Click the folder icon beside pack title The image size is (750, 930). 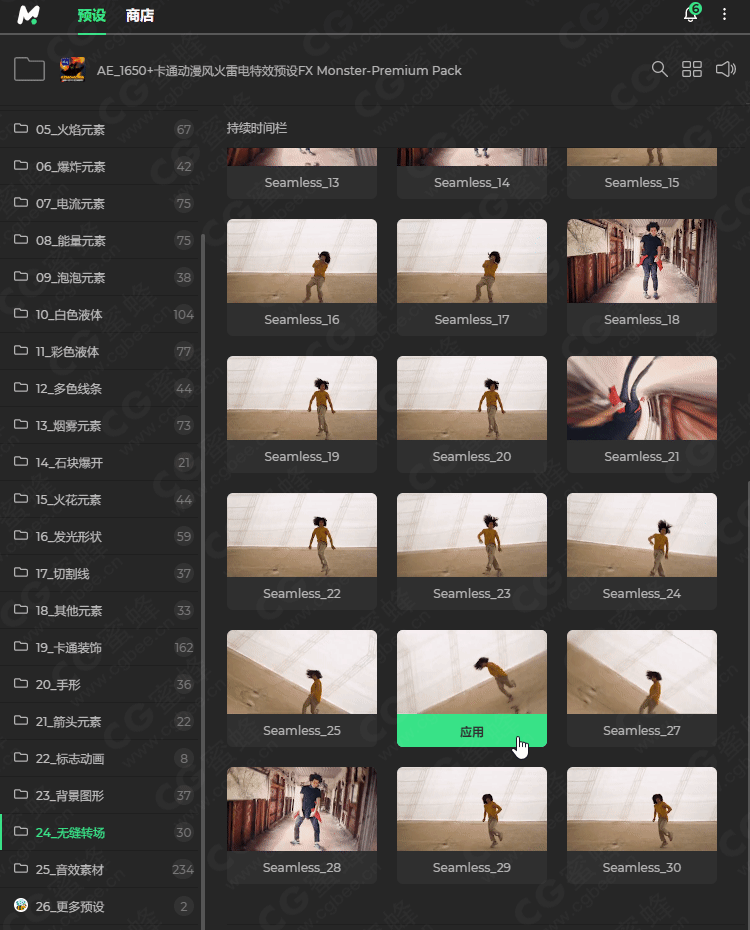point(30,69)
